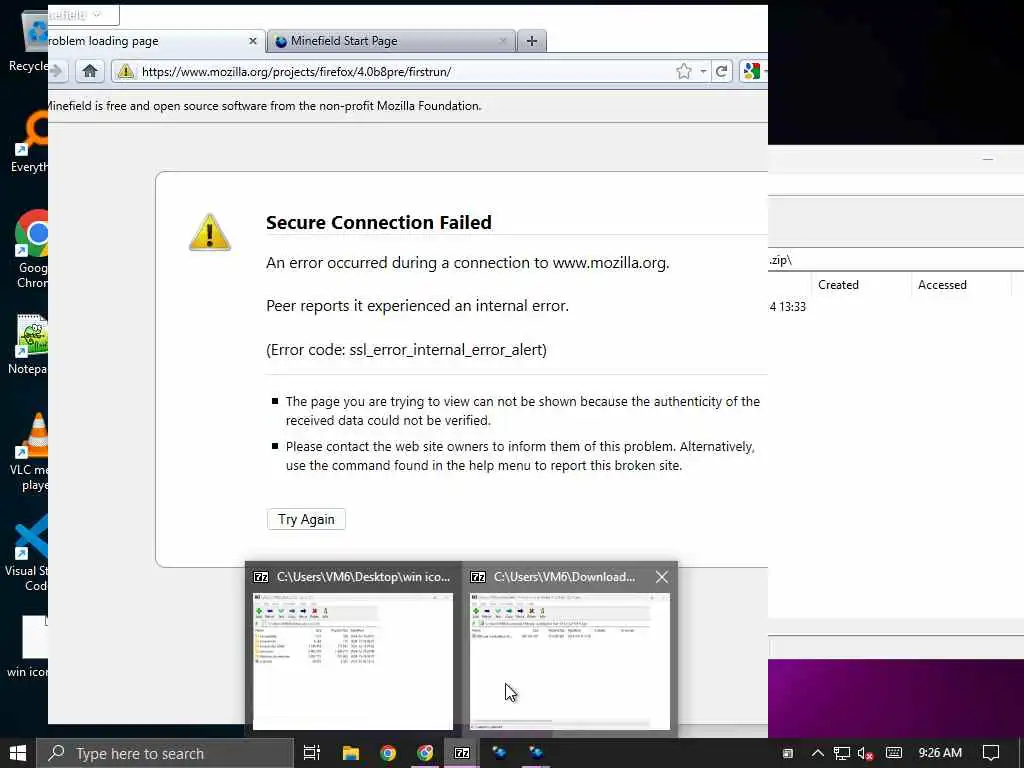Select the Notepad++ desktop shortcut
This screenshot has width=1024, height=768.
pos(29,345)
